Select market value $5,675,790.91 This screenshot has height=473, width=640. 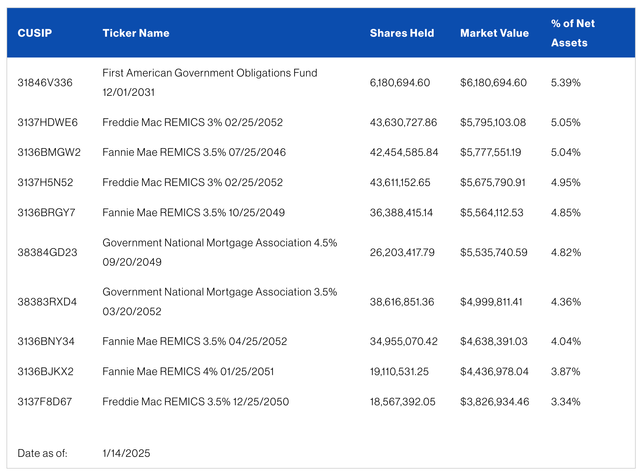[x=493, y=182]
